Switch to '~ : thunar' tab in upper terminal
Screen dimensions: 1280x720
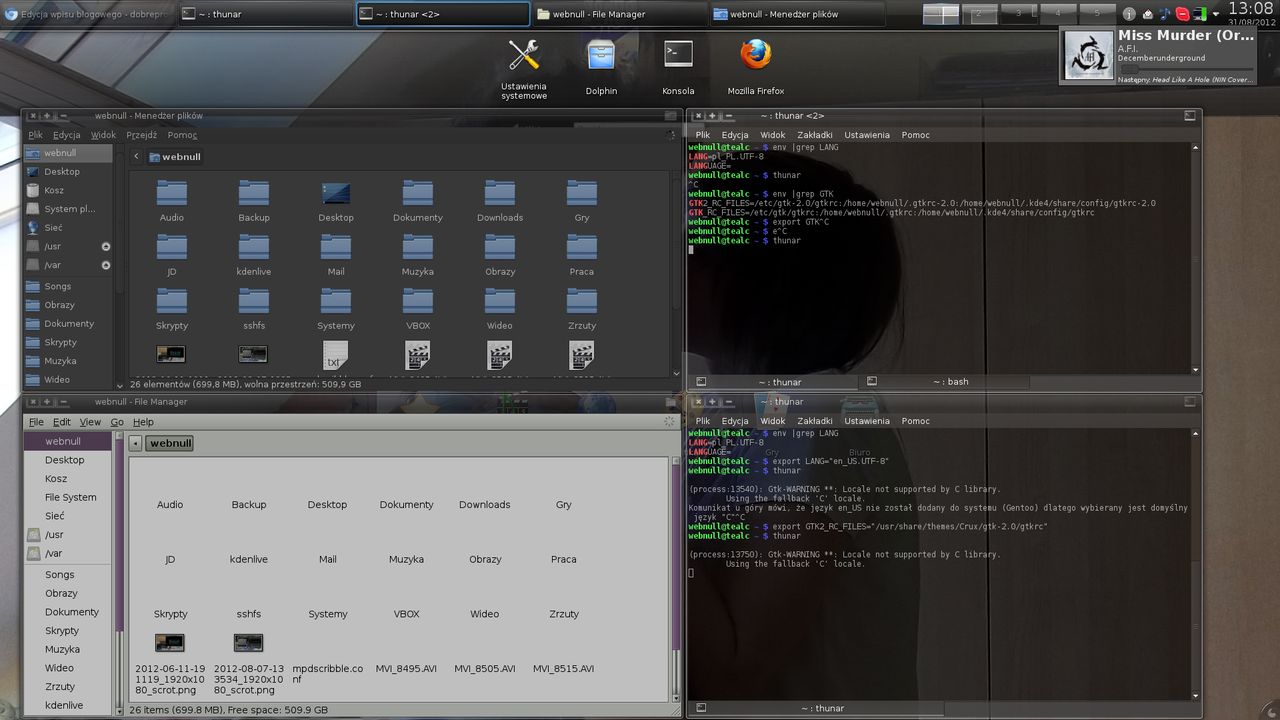pos(775,381)
